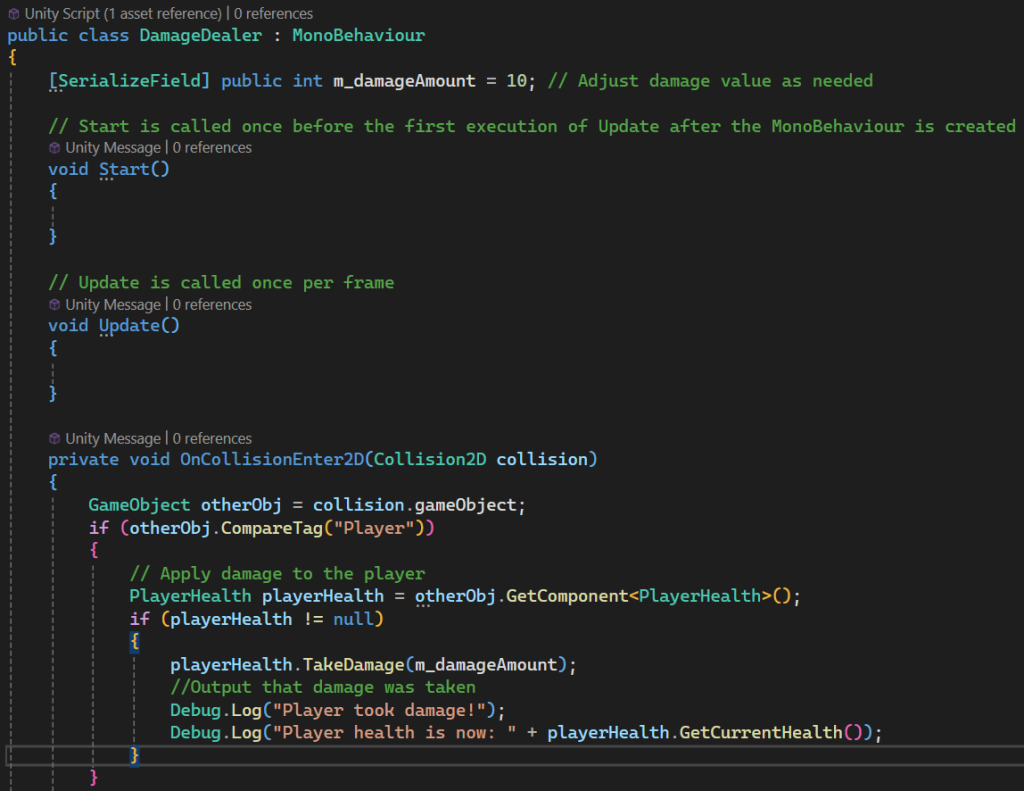
Task: Place cursor on m_damageAmount field declaration
Action: coord(404,81)
